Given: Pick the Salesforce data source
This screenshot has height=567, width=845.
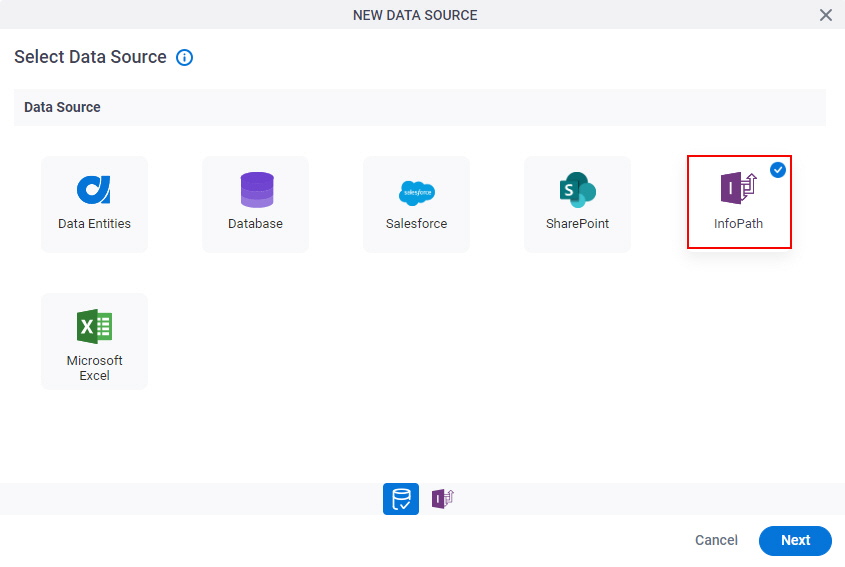Looking at the screenshot, I should pos(416,204).
